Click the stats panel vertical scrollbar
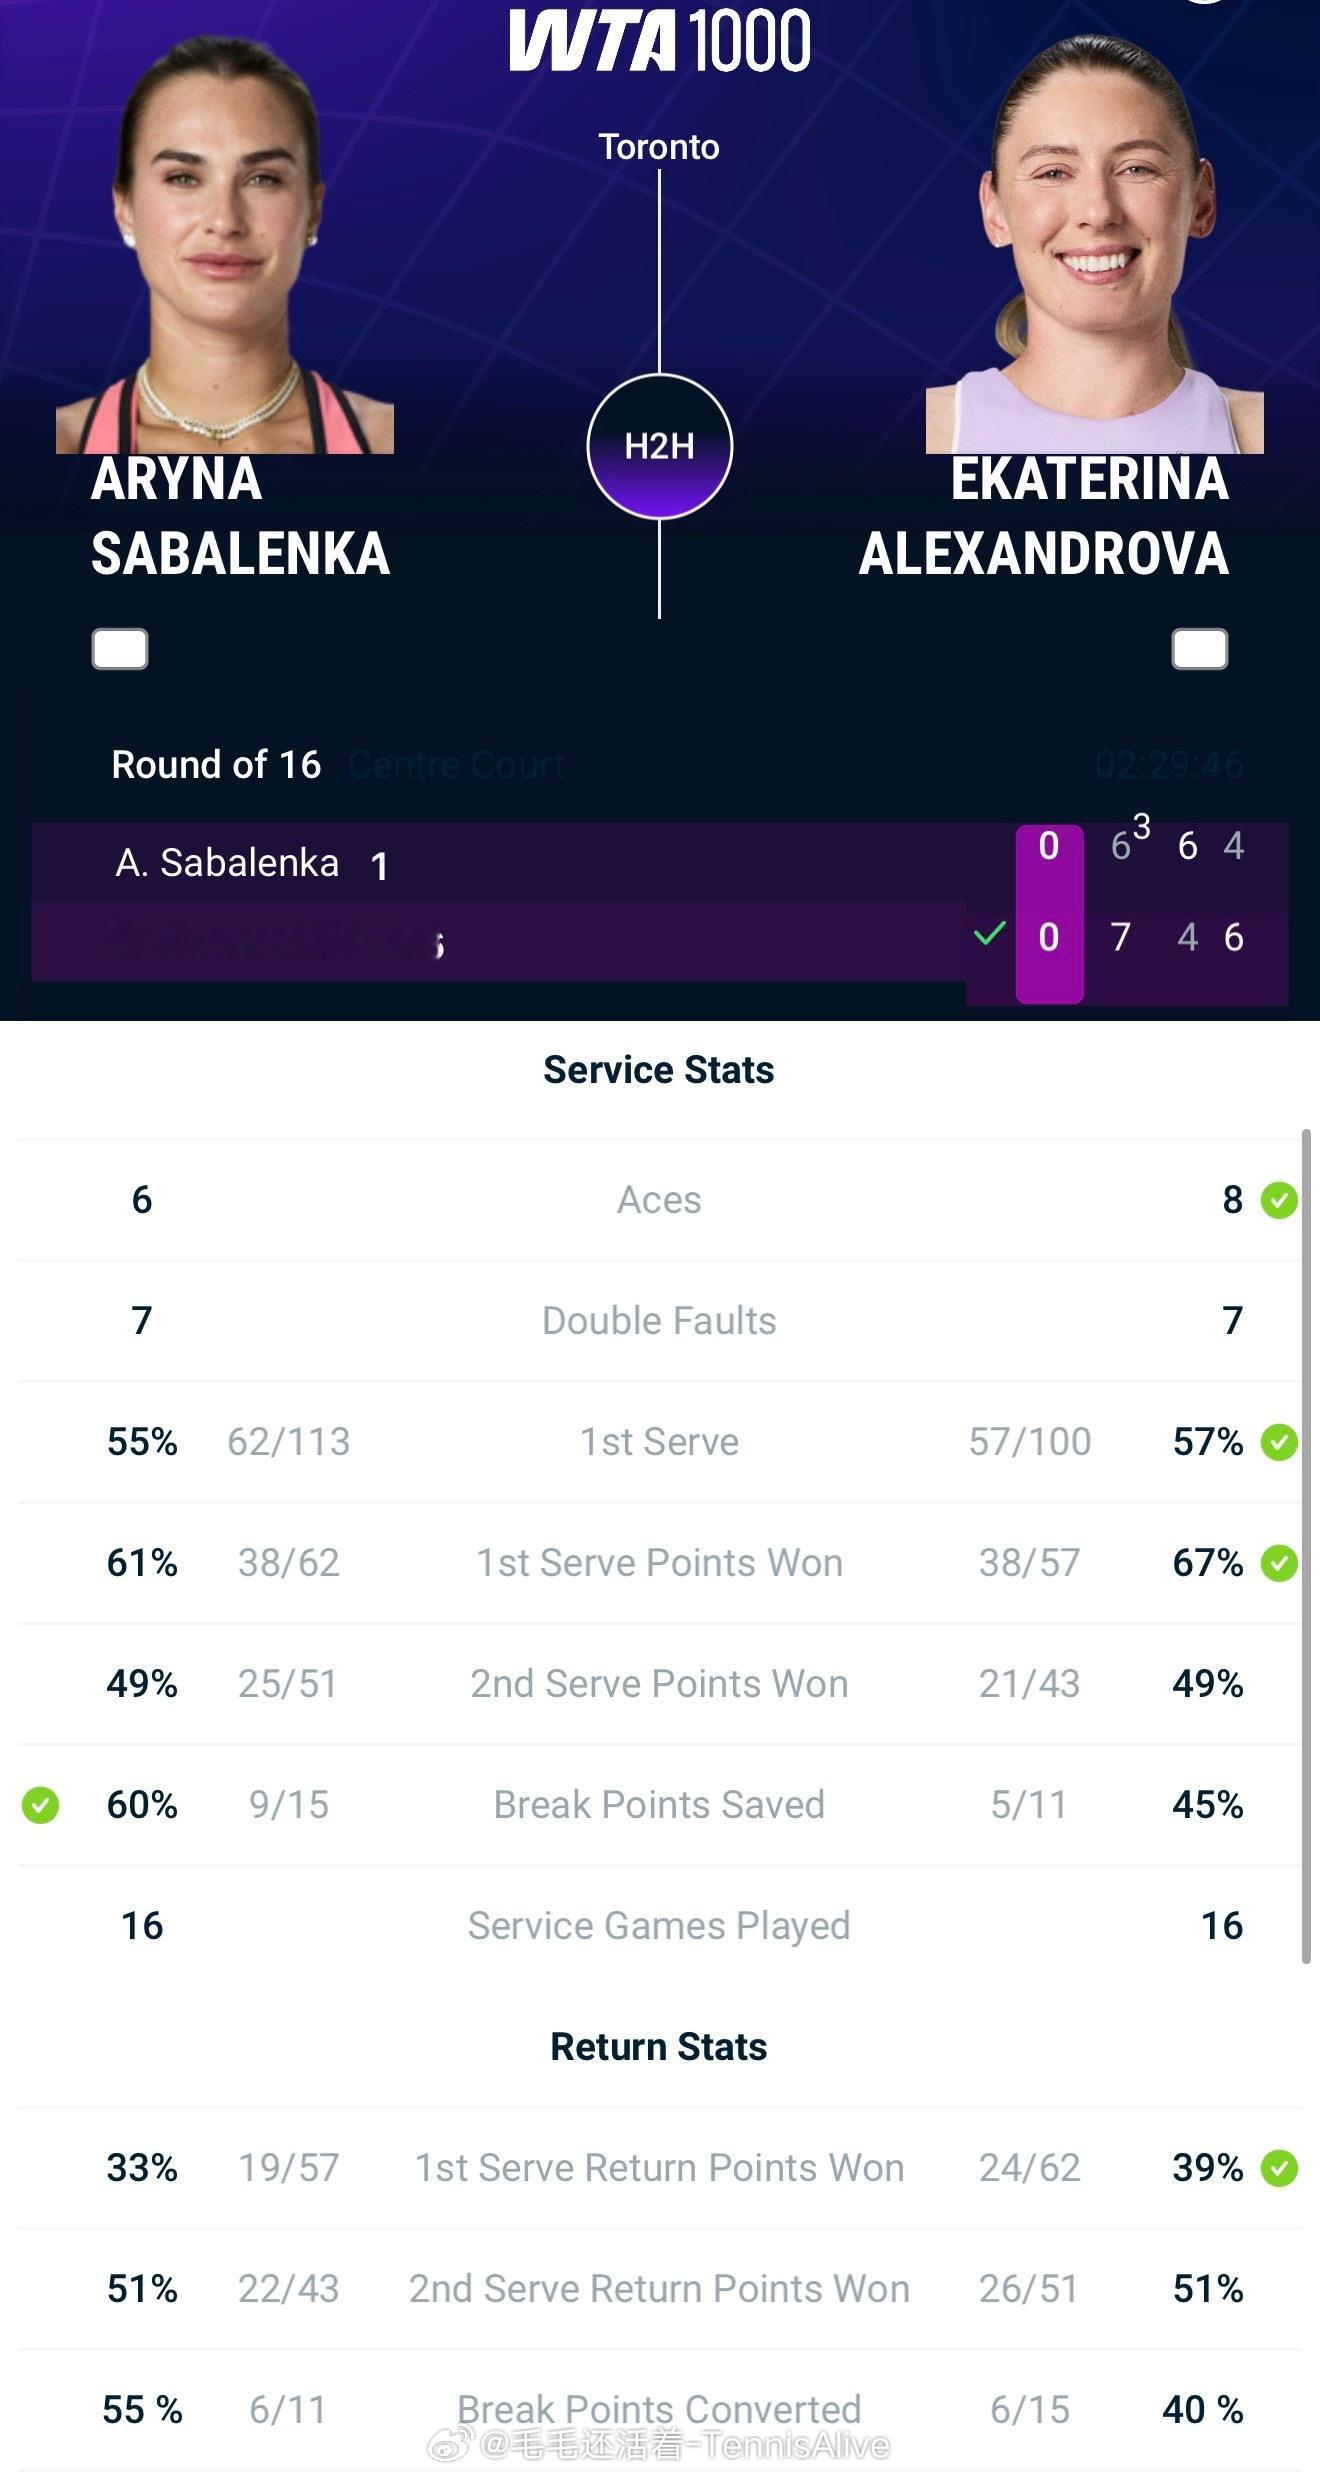 point(1306,1548)
